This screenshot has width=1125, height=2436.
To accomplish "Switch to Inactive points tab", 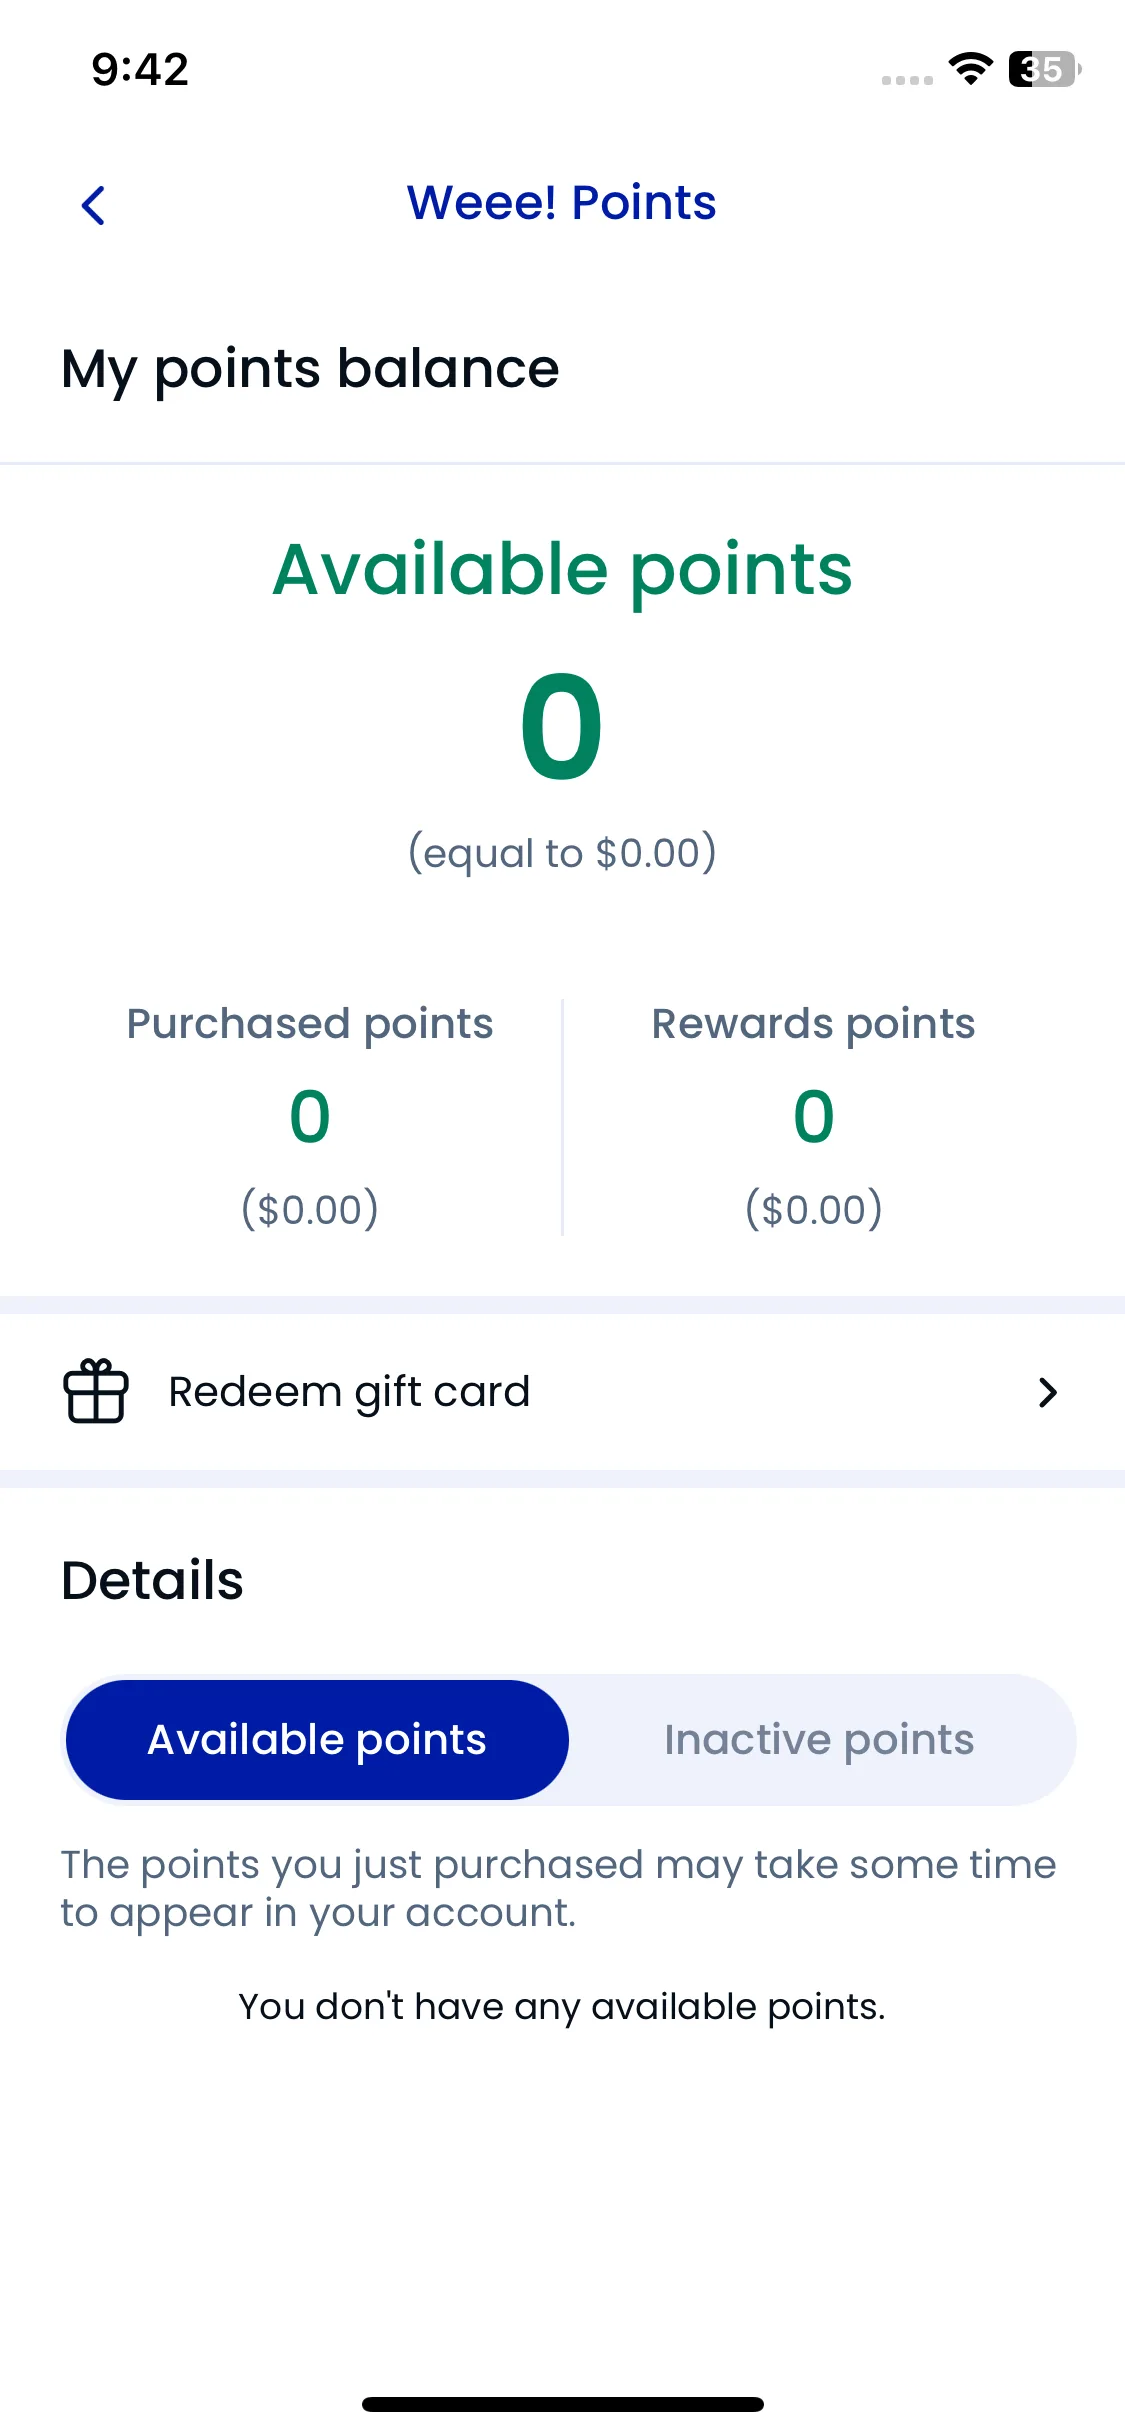I will pyautogui.click(x=819, y=1740).
